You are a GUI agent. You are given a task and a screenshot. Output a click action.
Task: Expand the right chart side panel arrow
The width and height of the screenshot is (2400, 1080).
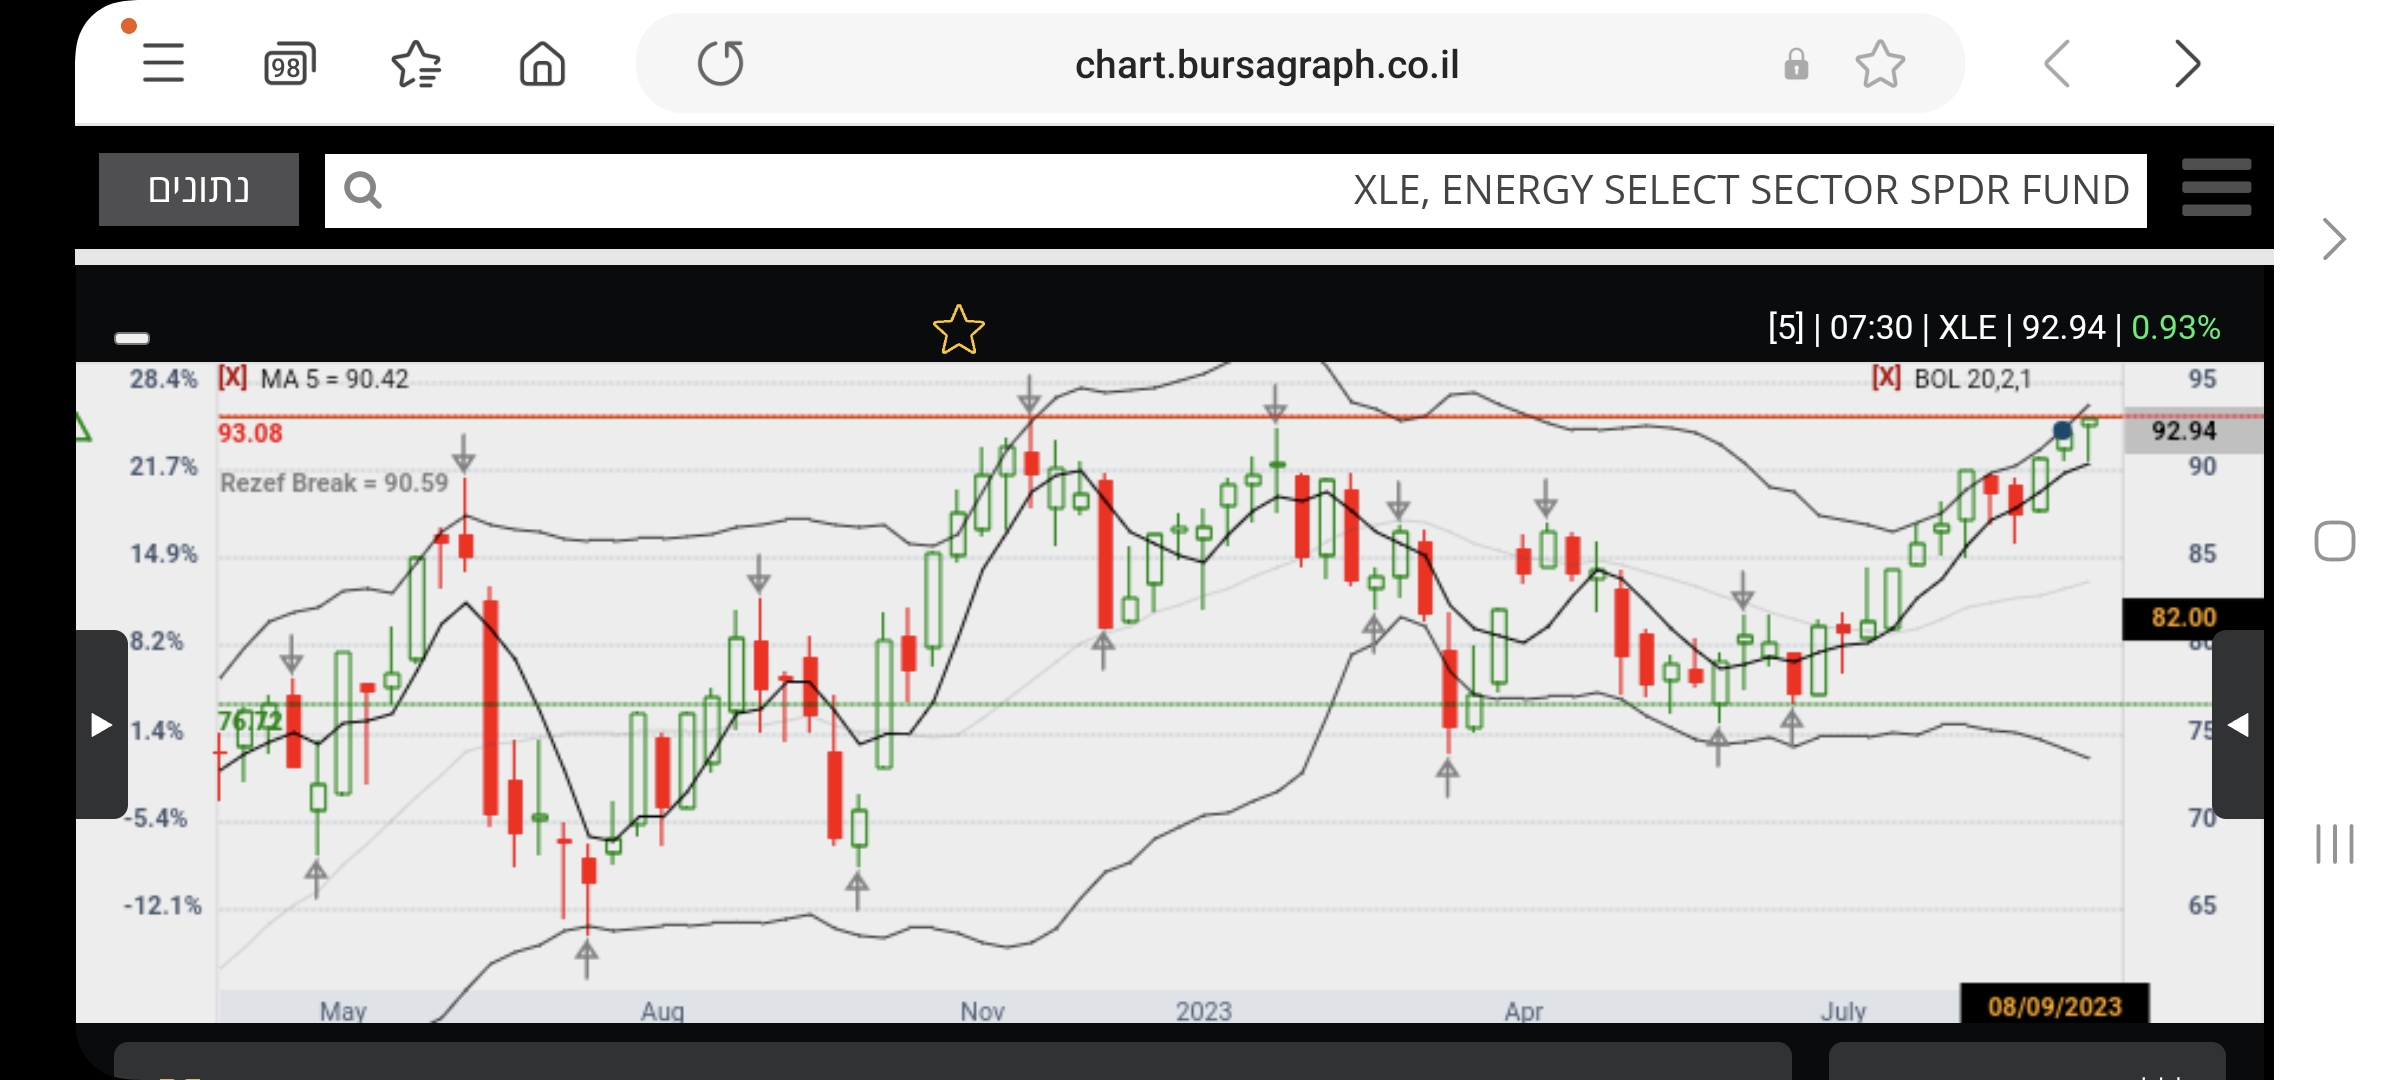(2238, 724)
